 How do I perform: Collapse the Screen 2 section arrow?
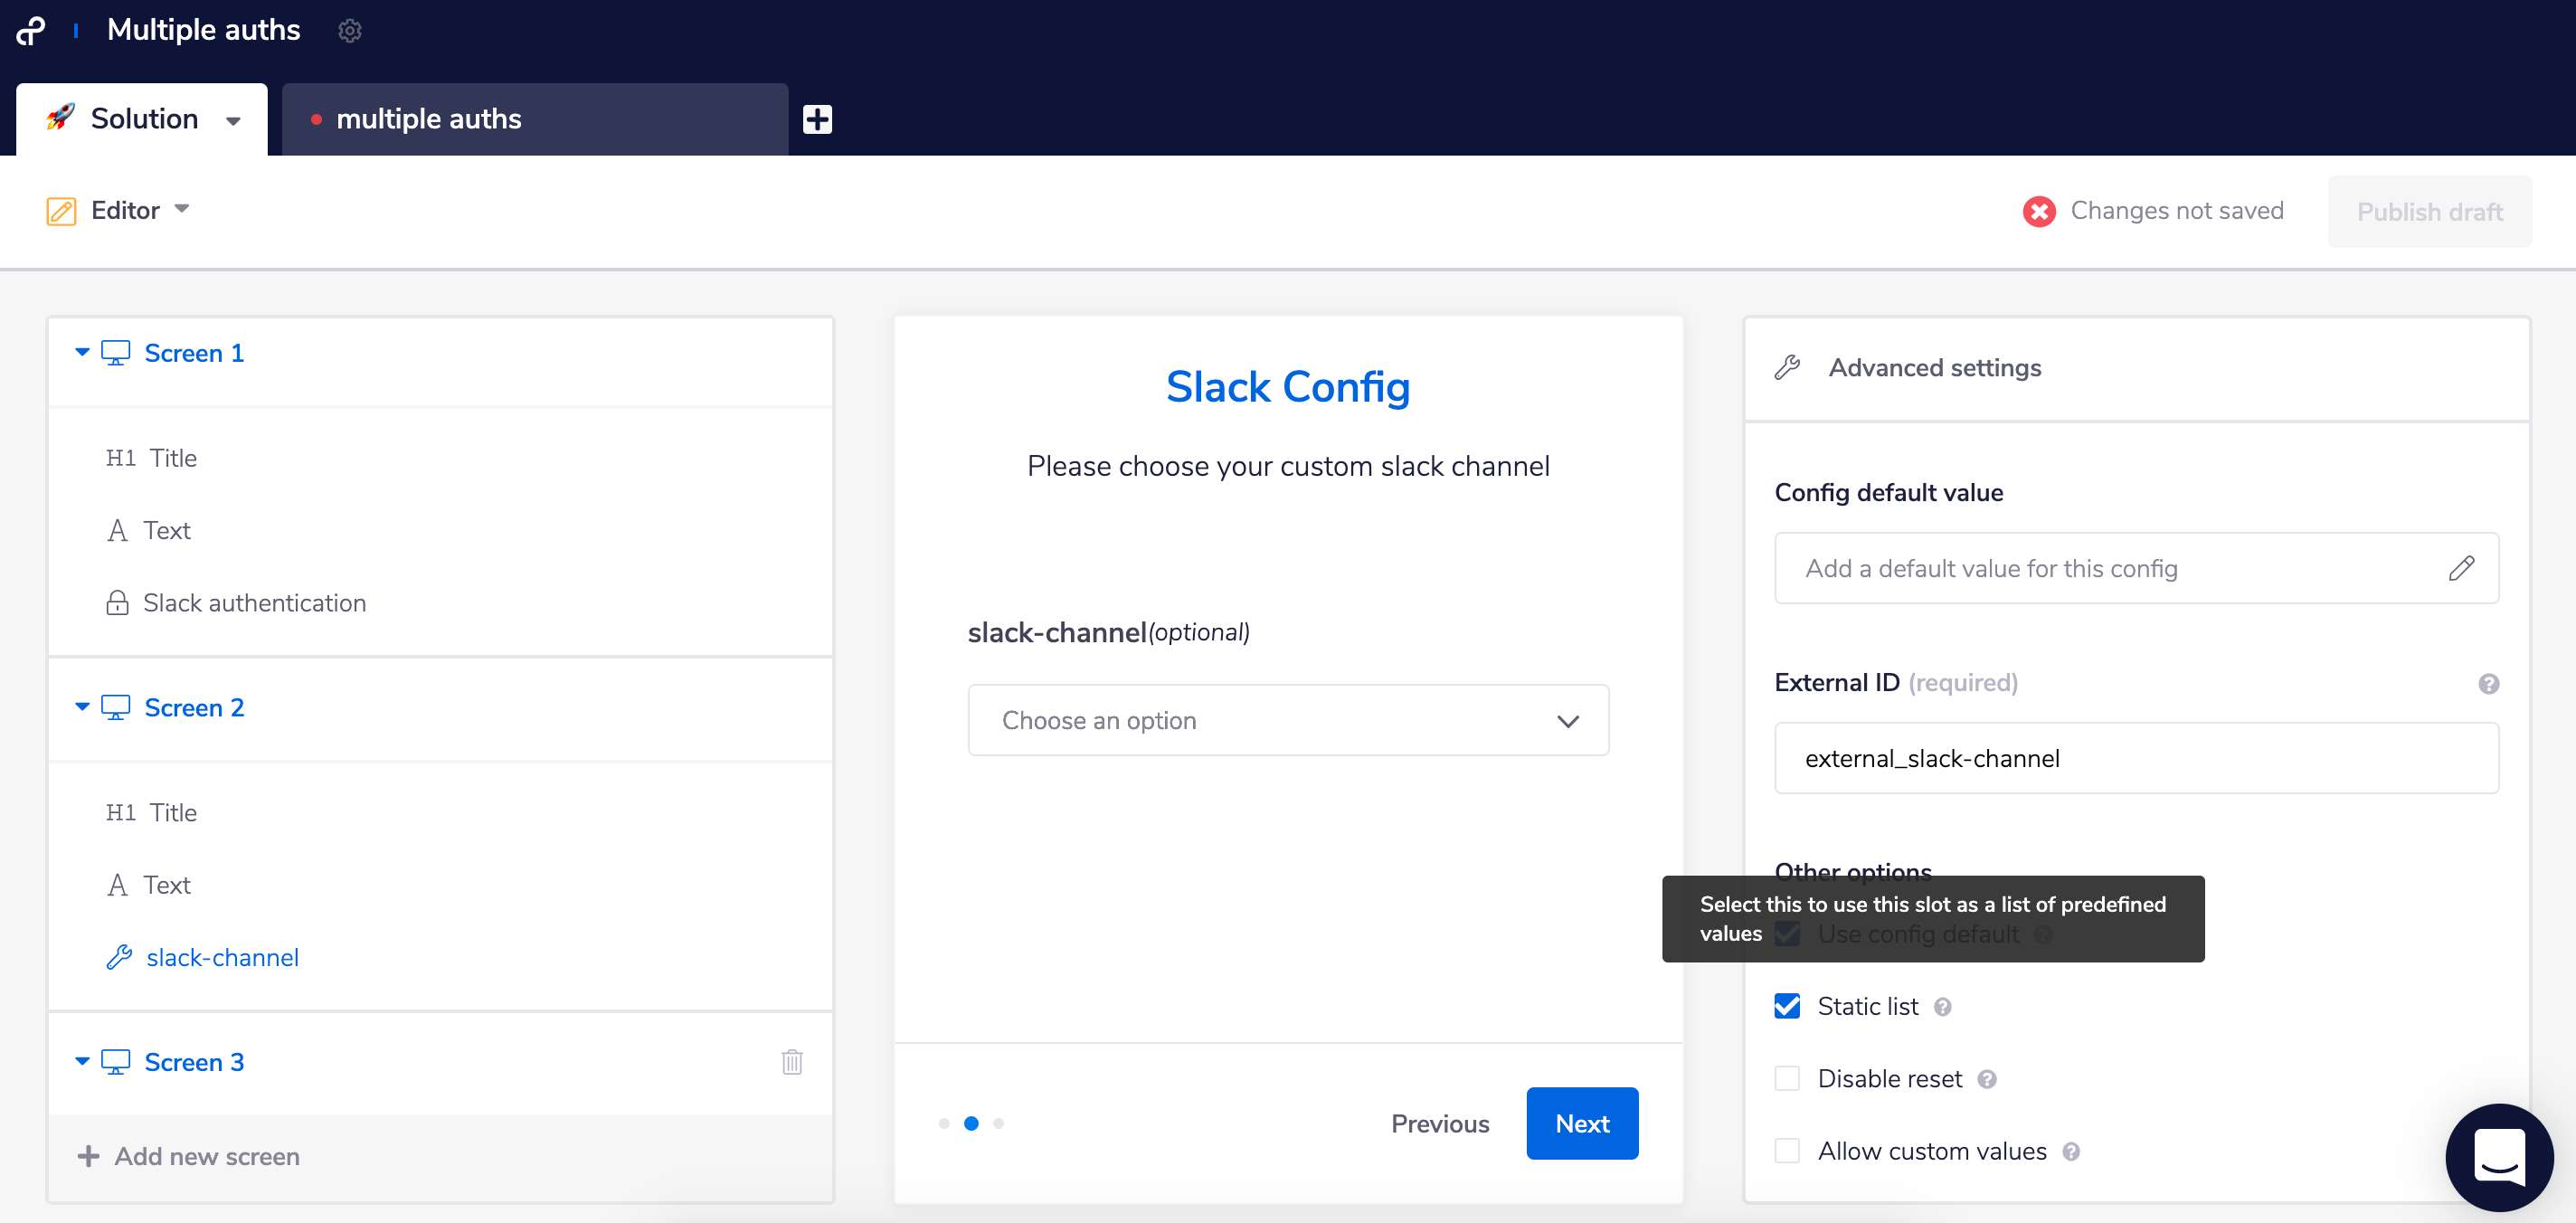pos(82,707)
